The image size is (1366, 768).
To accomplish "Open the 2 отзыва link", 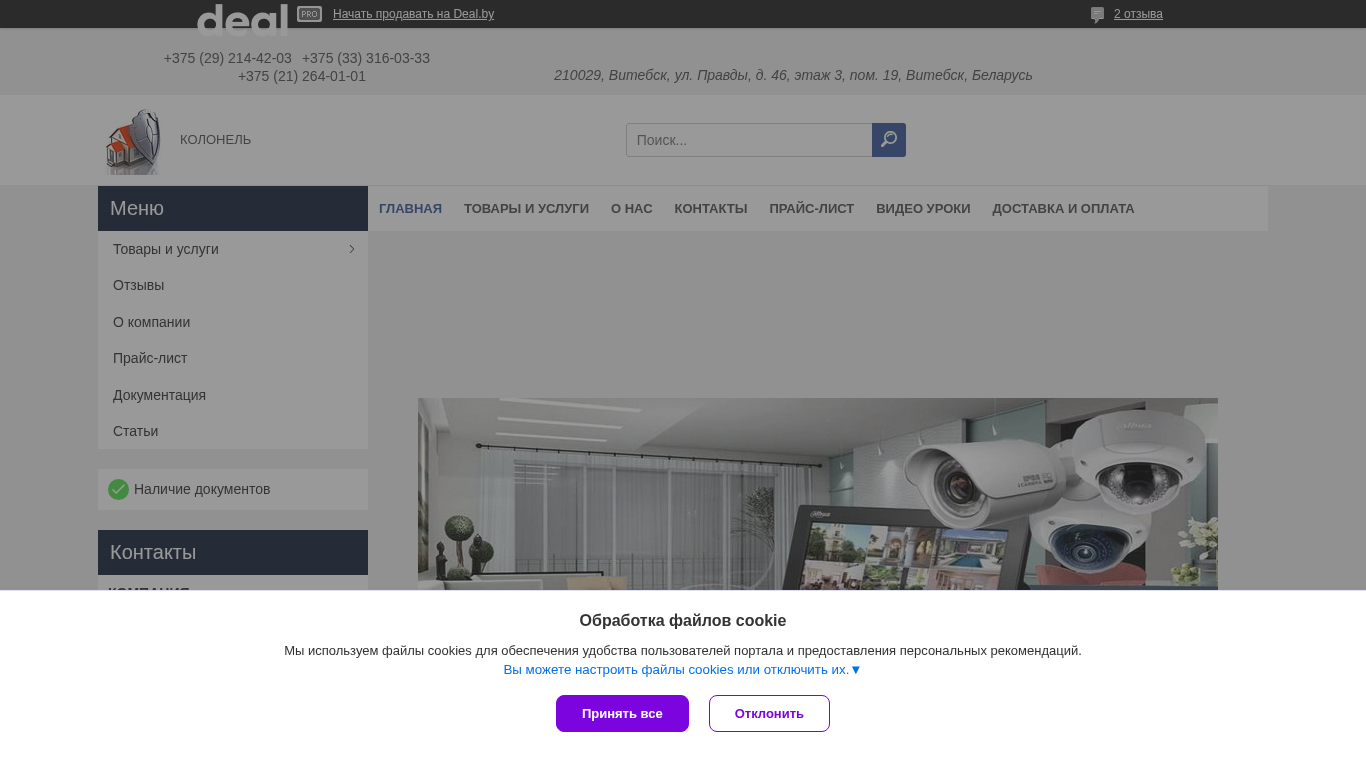I will (1138, 14).
